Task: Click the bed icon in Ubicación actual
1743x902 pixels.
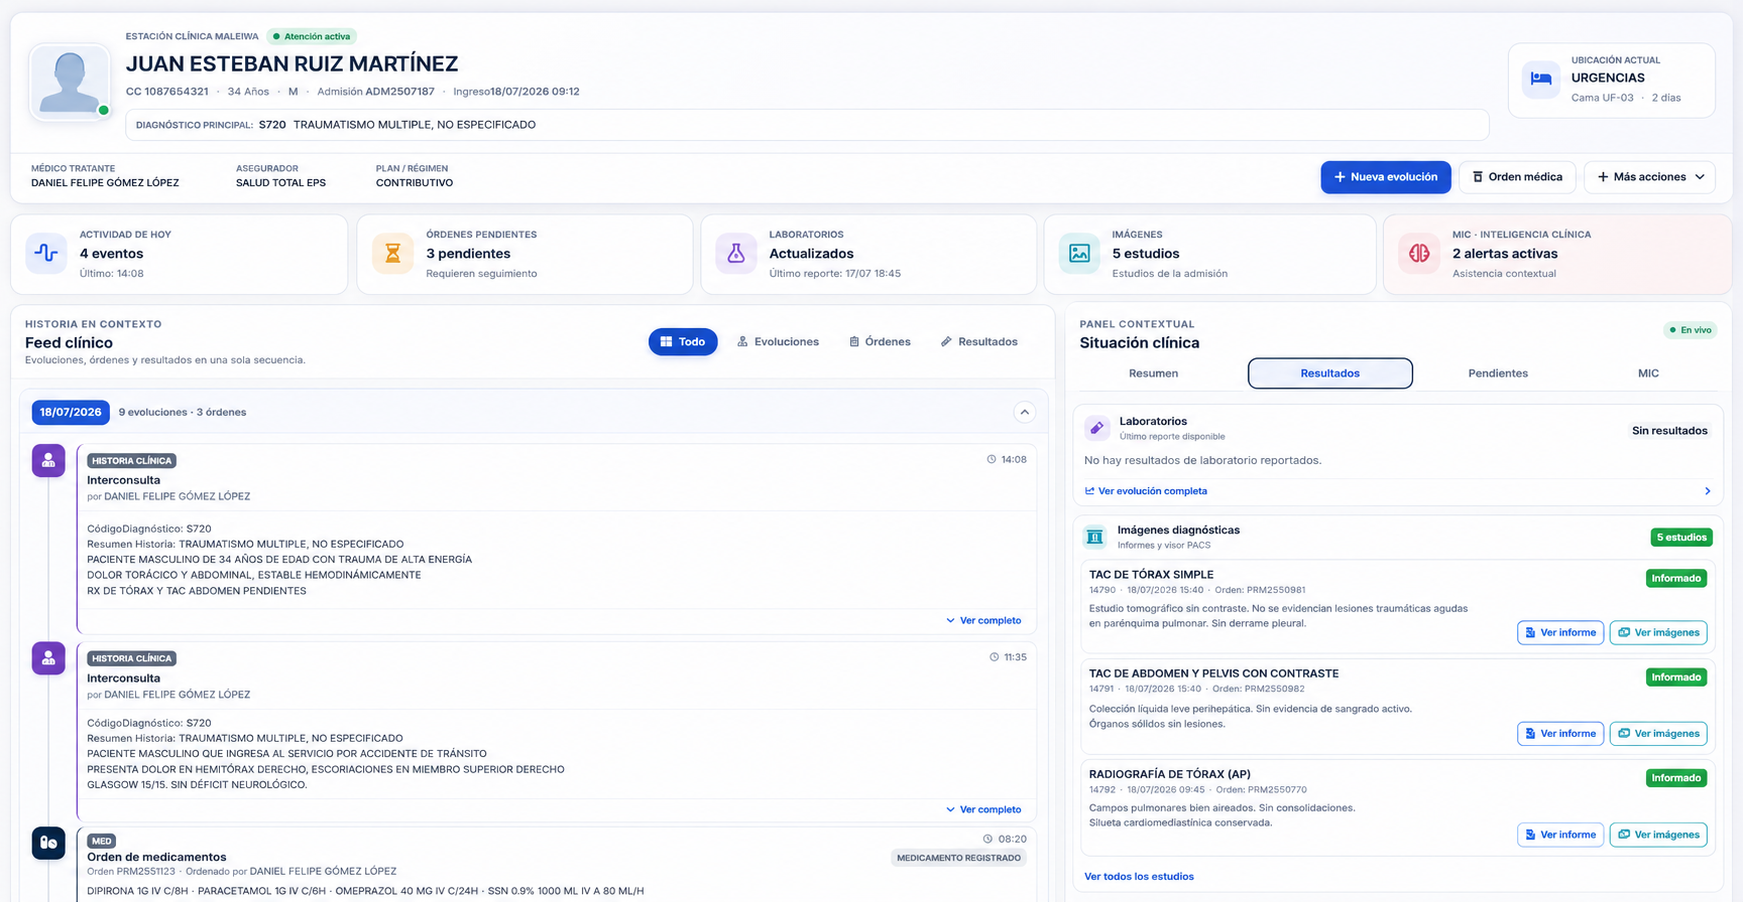Action: coord(1541,79)
